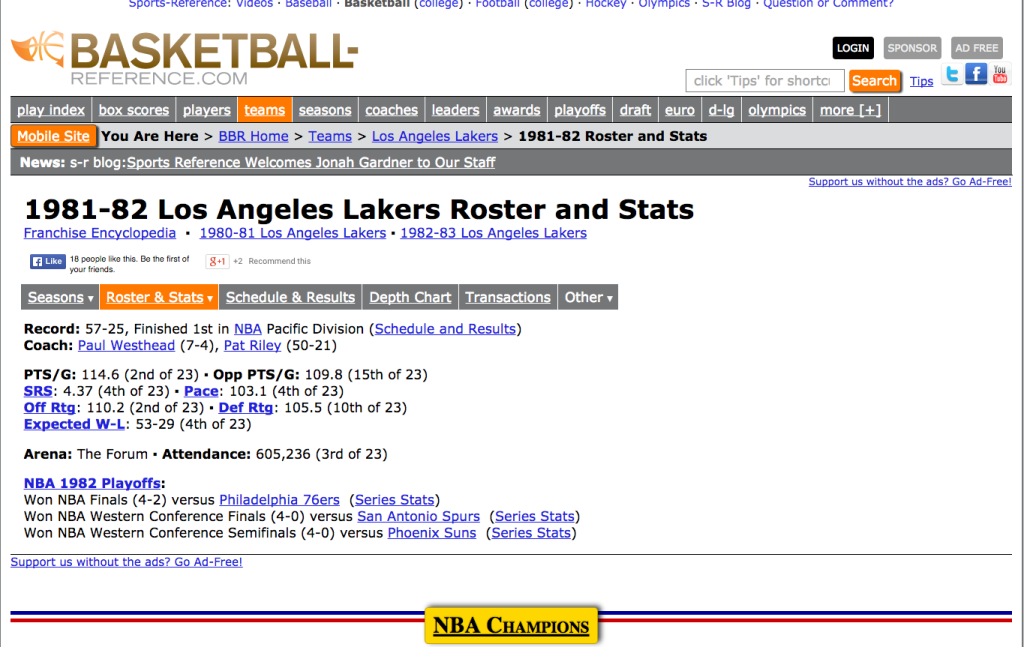The height and width of the screenshot is (647, 1024).
Task: Go to the players section
Action: click(206, 110)
